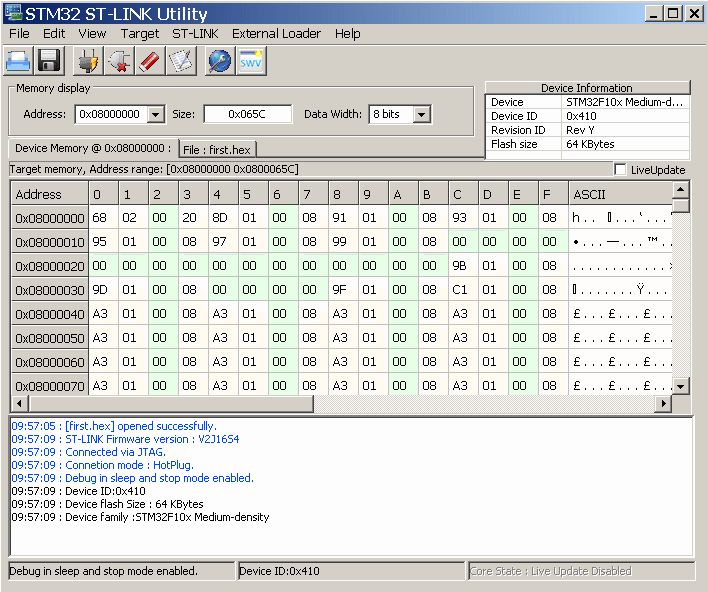Expand the Address dropdown arrow
This screenshot has height=592, width=708.
coord(155,115)
